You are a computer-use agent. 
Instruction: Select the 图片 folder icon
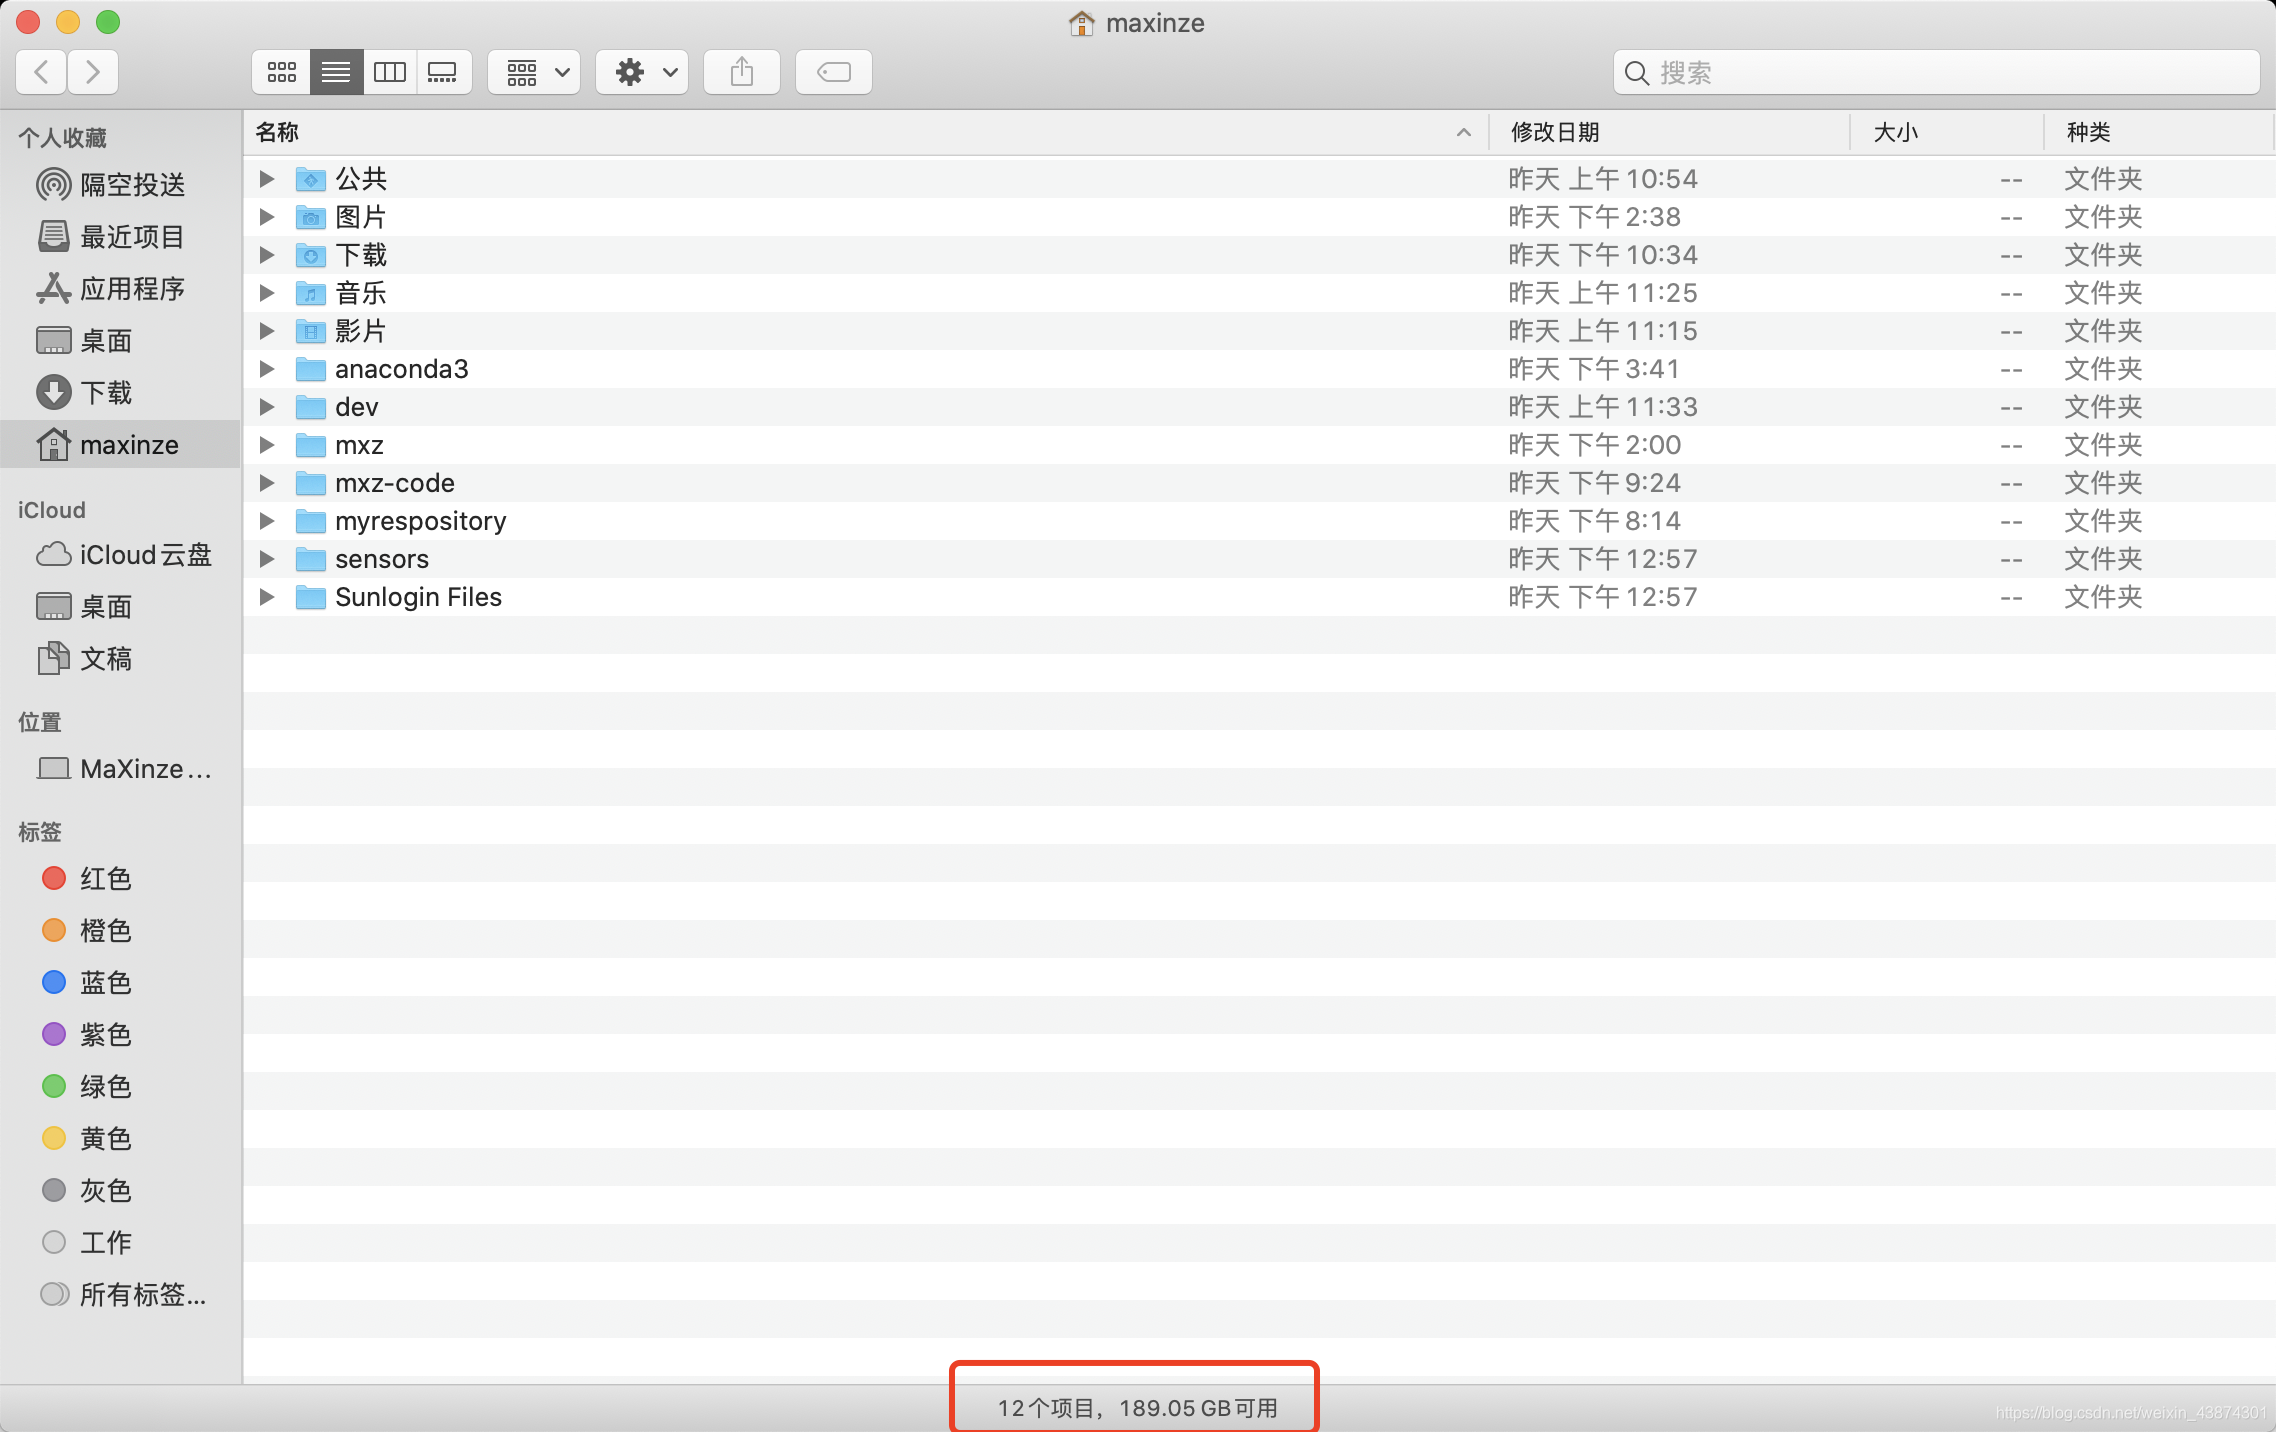tap(311, 217)
